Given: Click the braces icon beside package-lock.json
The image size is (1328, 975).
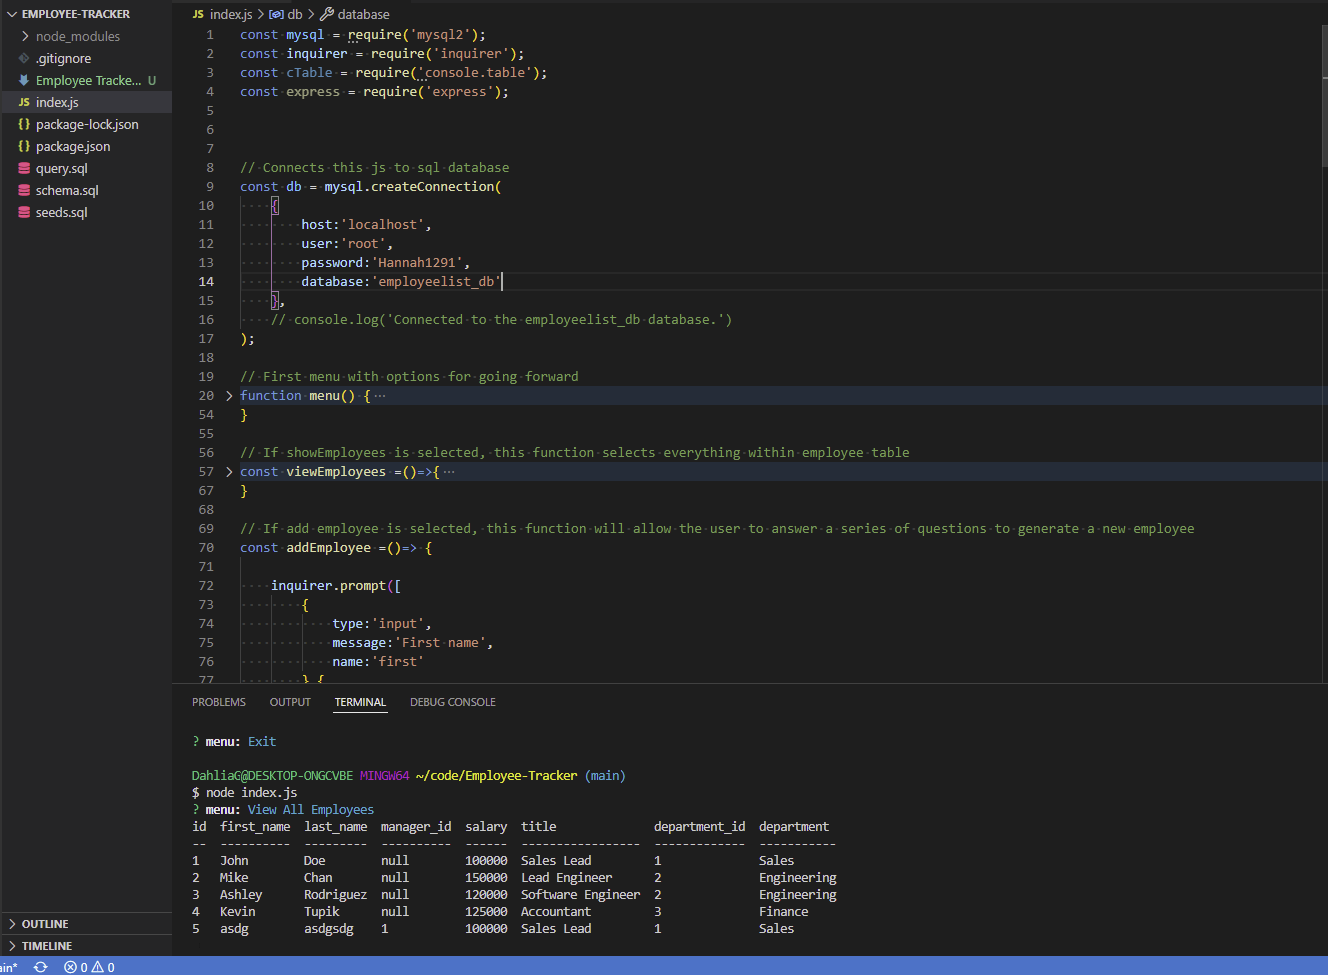Looking at the screenshot, I should click(x=22, y=124).
